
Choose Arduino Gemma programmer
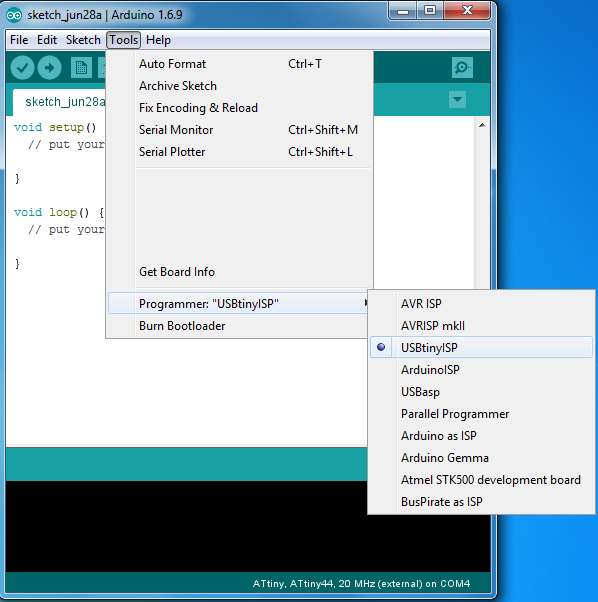[x=481, y=458]
